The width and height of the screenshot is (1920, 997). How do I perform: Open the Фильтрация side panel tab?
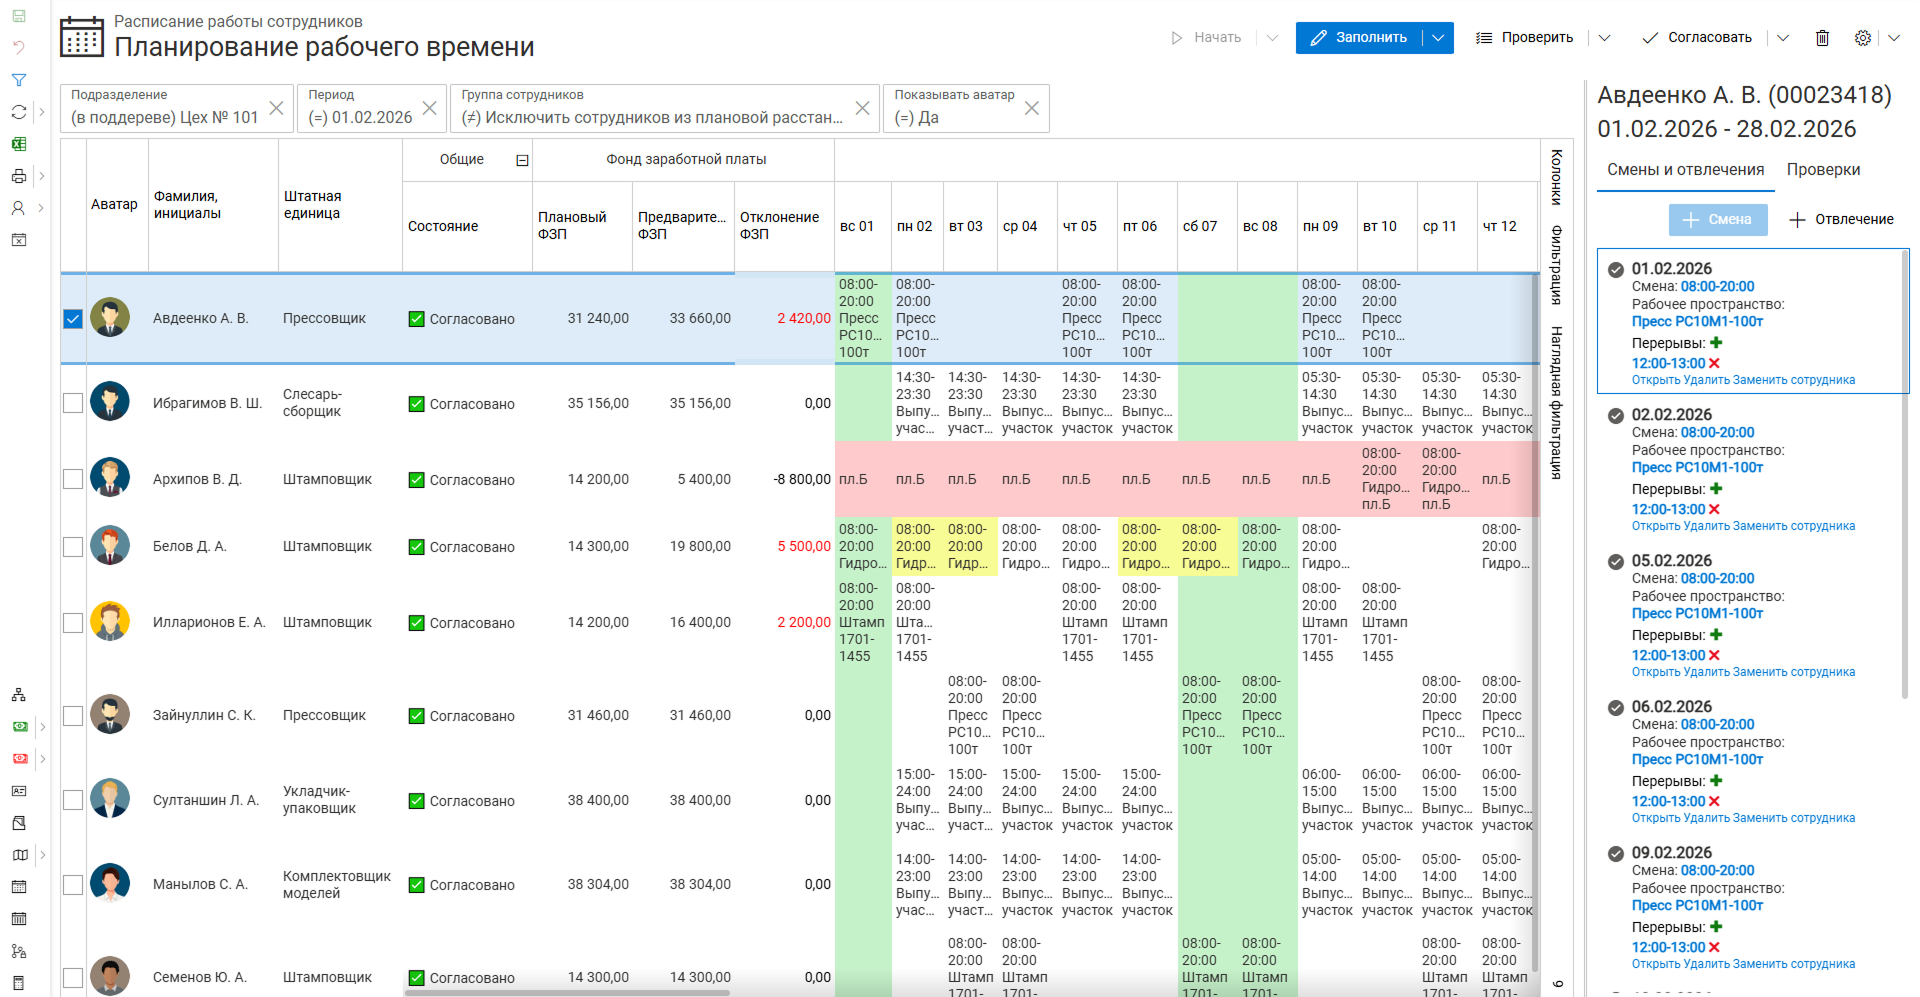(1556, 265)
